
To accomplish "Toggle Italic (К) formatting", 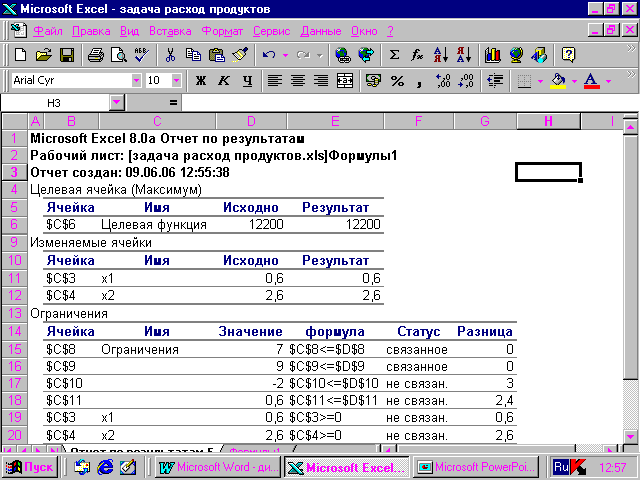I will 222,80.
